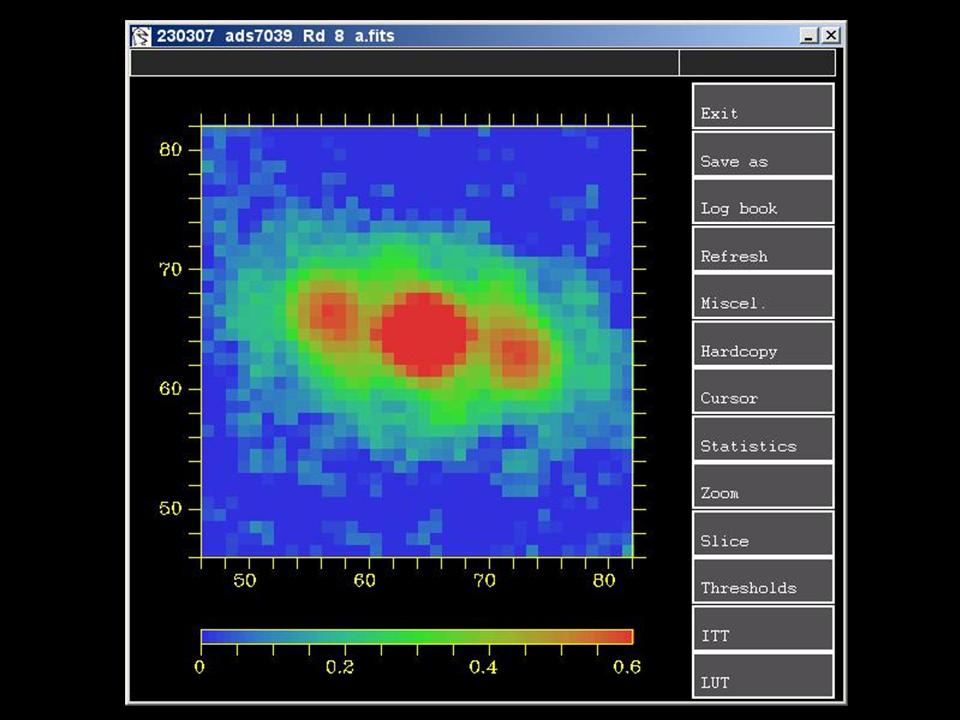Viewport: 960px width, 720px height.
Task: Show image Statistics
Action: click(x=762, y=439)
